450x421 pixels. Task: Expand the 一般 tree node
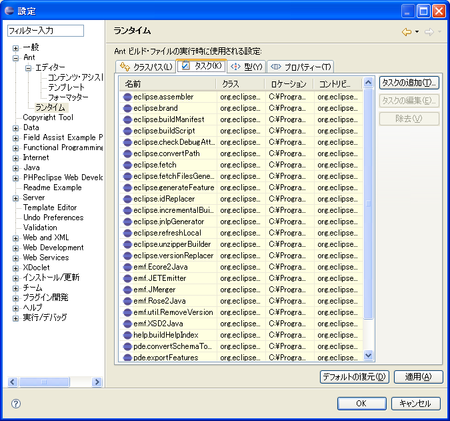(x=16, y=48)
